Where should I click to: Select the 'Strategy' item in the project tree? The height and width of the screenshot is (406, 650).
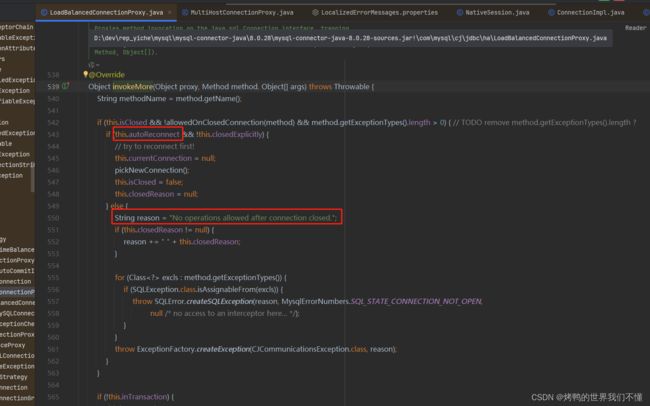pyautogui.click(x=14, y=377)
